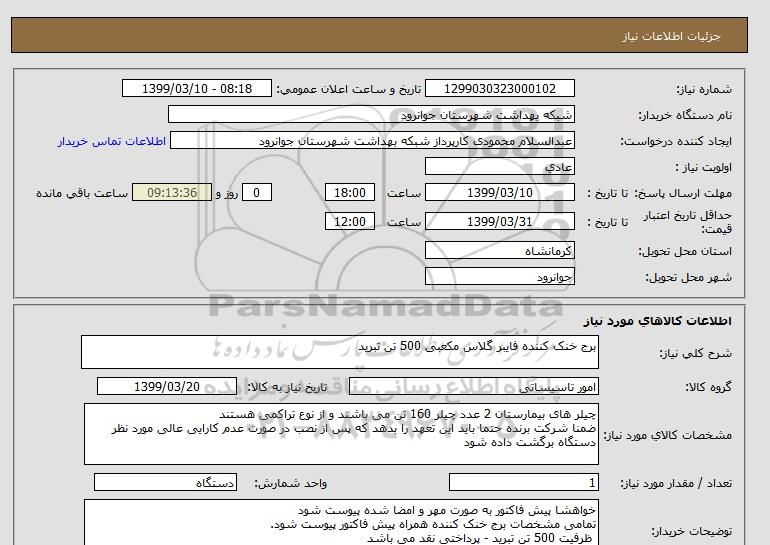The width and height of the screenshot is (770, 545).
Task: Click the label تعداد / مقدار مورد نیاز
Action: click(x=676, y=484)
